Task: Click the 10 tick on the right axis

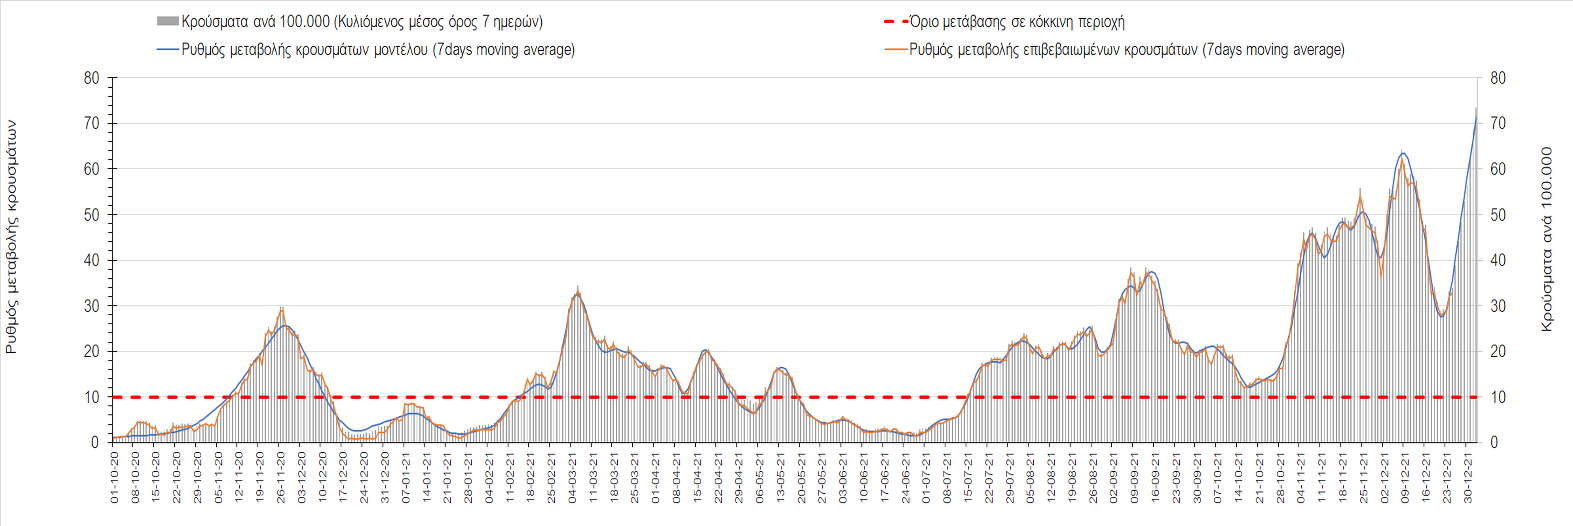Action: point(1497,397)
